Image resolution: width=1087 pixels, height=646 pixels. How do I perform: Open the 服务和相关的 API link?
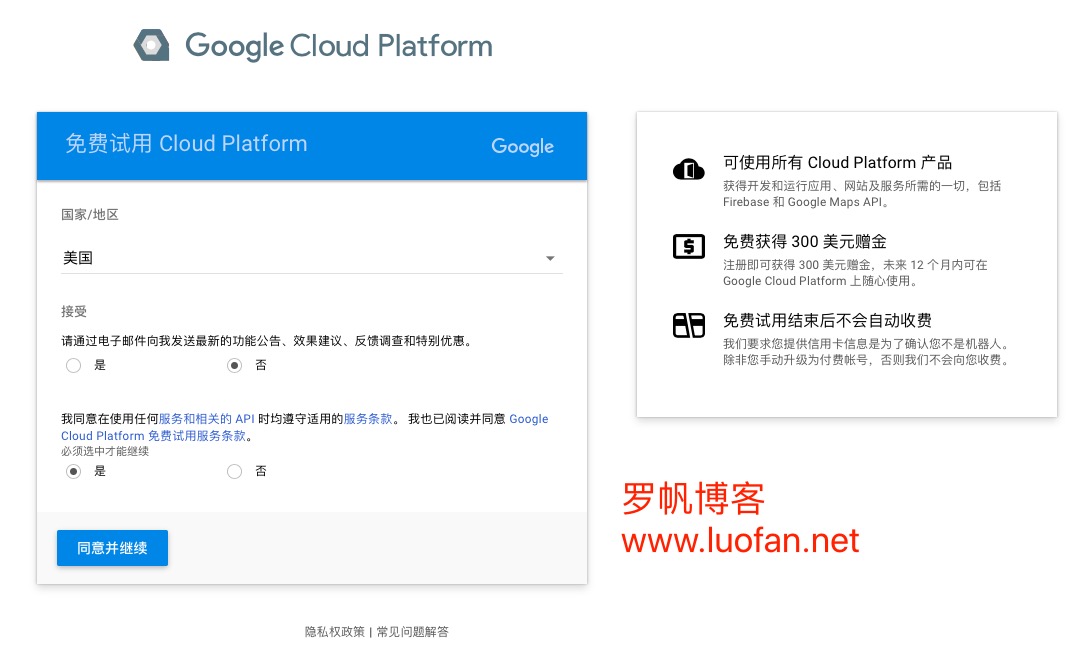pos(207,419)
